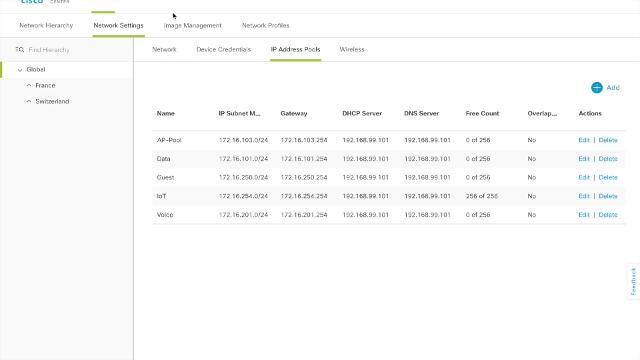Edit the Guest address pool

[584, 178]
